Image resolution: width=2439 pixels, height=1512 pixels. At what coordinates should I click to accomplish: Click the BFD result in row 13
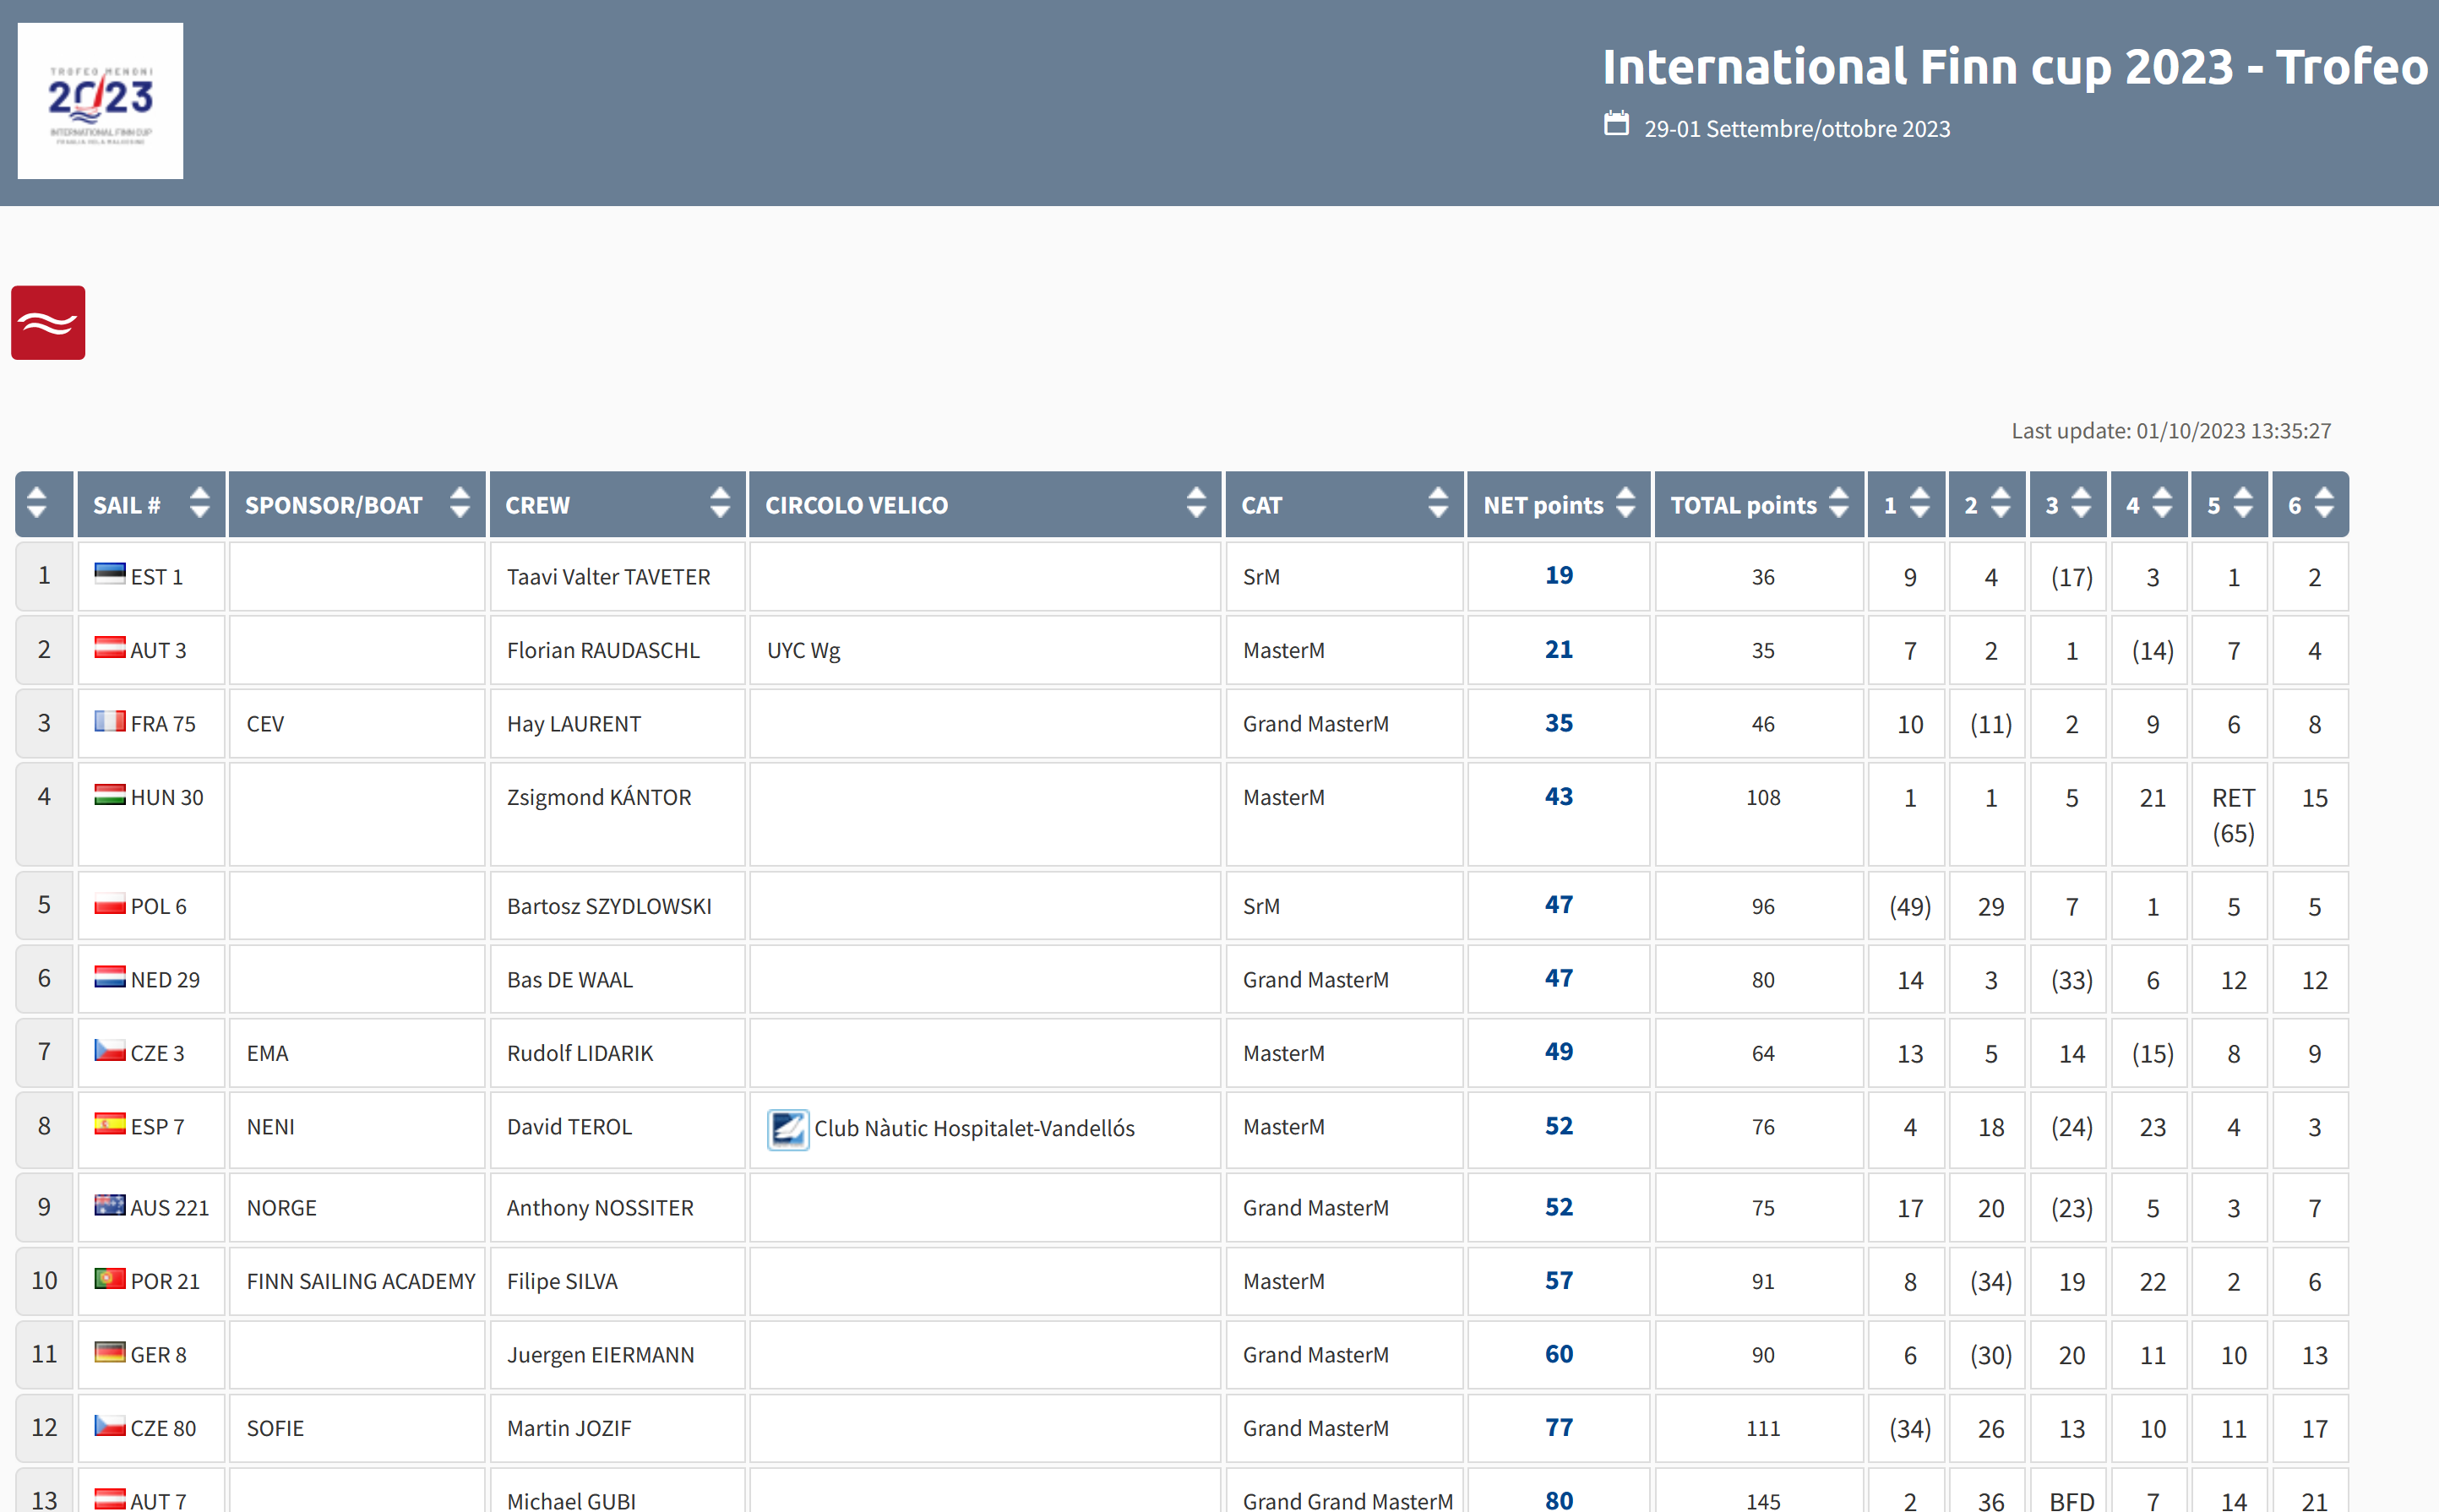[2071, 1501]
